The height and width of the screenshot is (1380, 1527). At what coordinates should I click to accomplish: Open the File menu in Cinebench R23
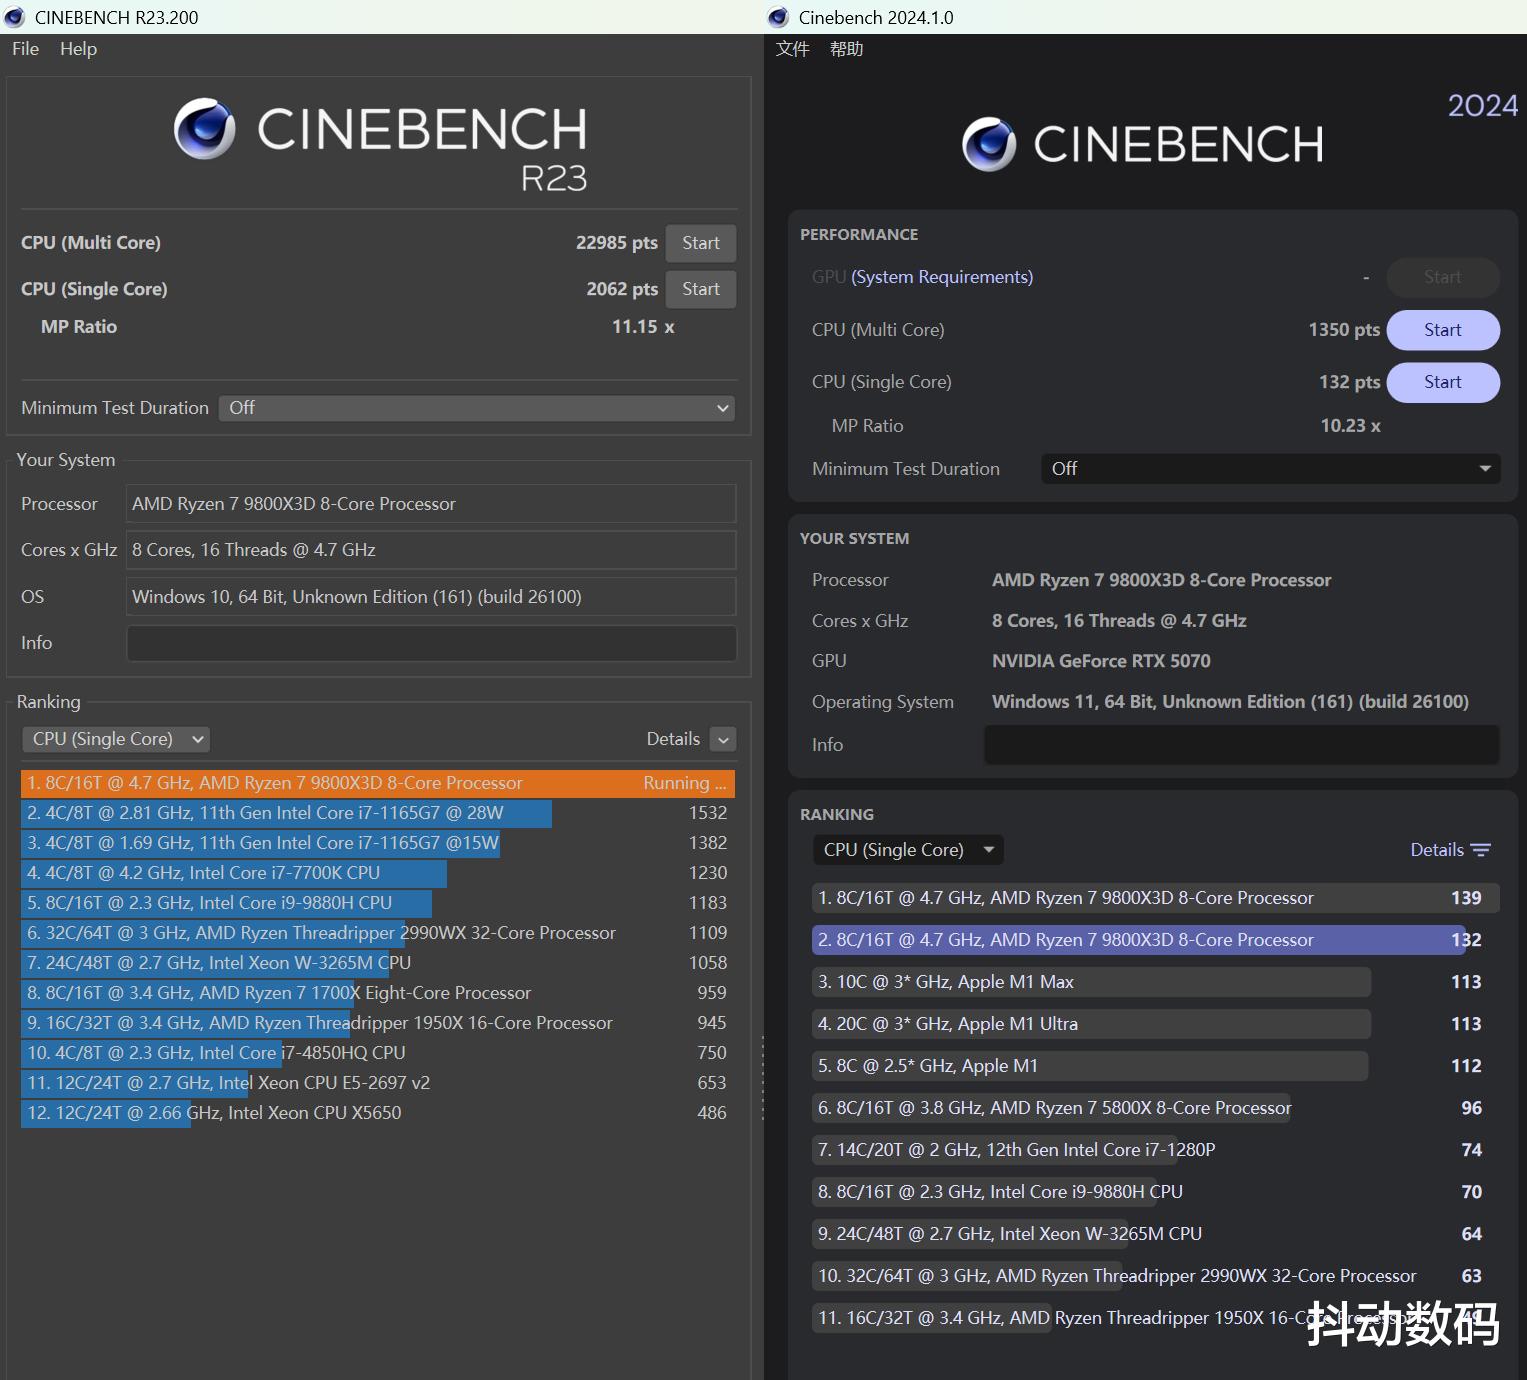pyautogui.click(x=25, y=49)
